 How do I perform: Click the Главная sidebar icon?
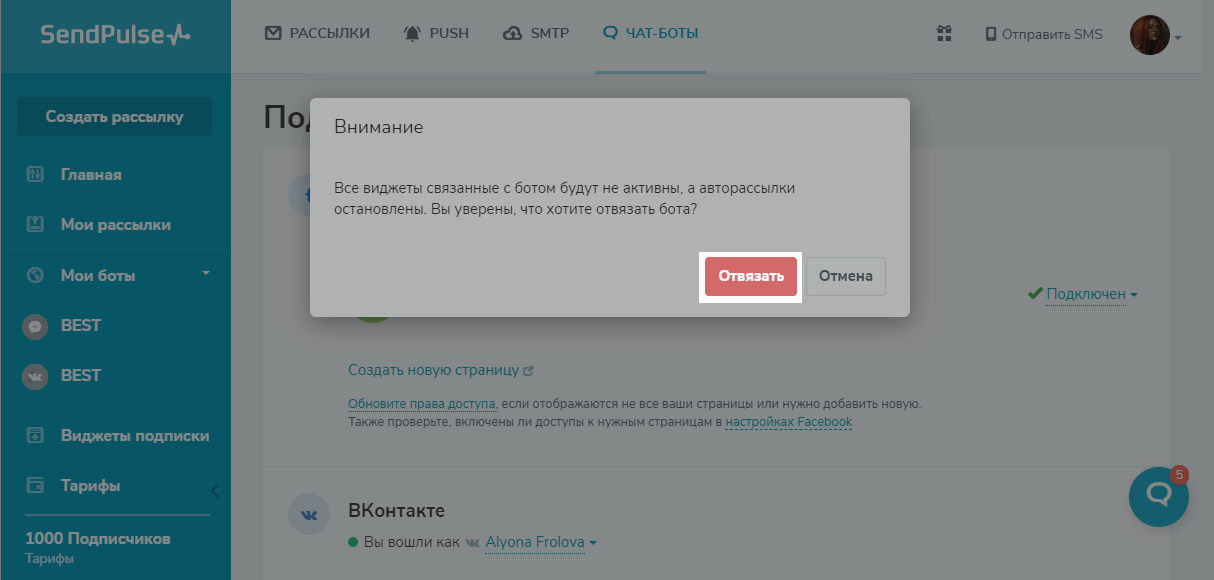(x=35, y=174)
